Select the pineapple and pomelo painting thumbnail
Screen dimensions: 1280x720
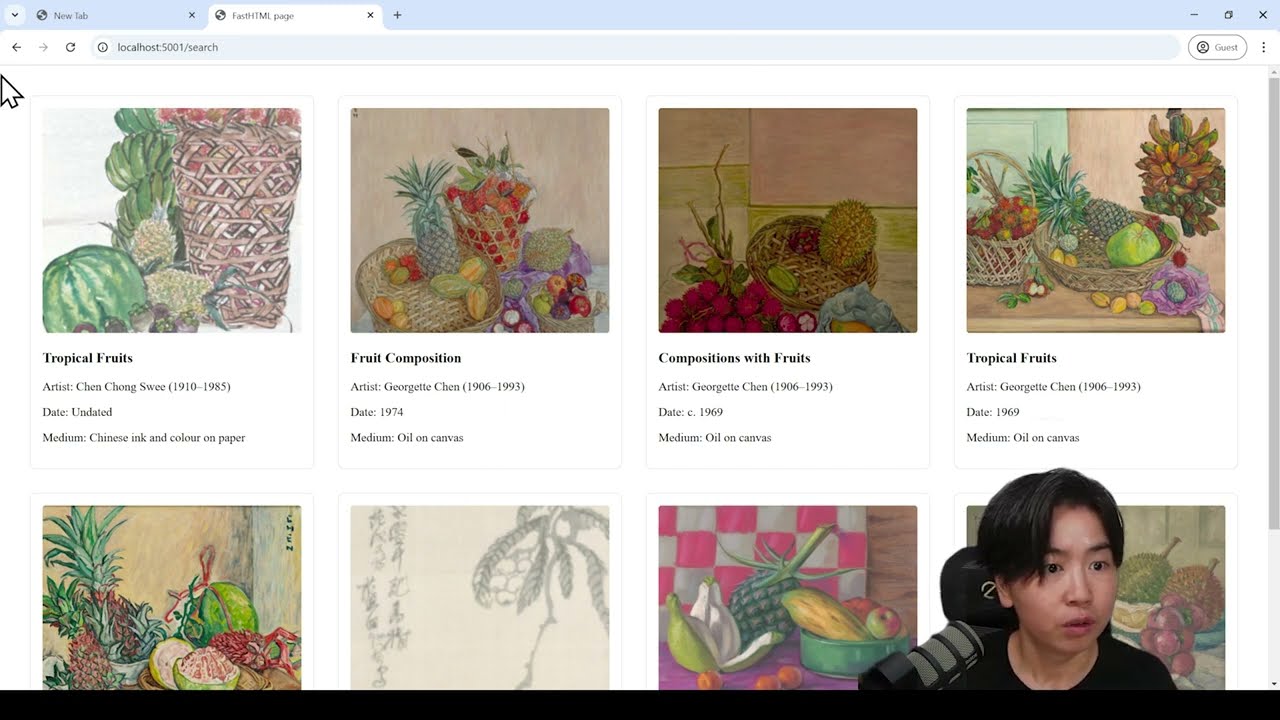coord(172,597)
